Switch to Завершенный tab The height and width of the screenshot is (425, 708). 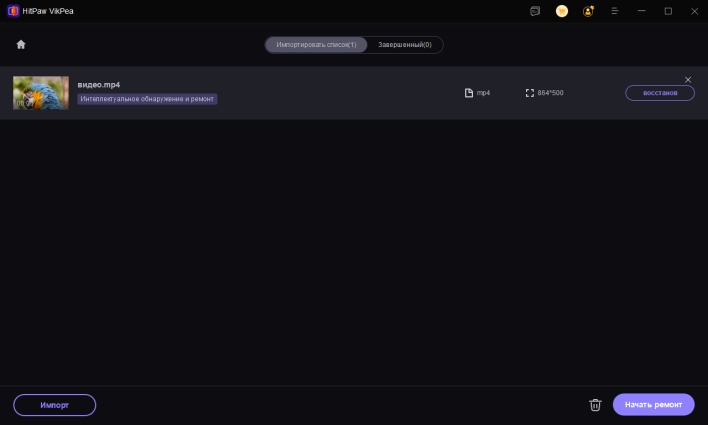[405, 45]
